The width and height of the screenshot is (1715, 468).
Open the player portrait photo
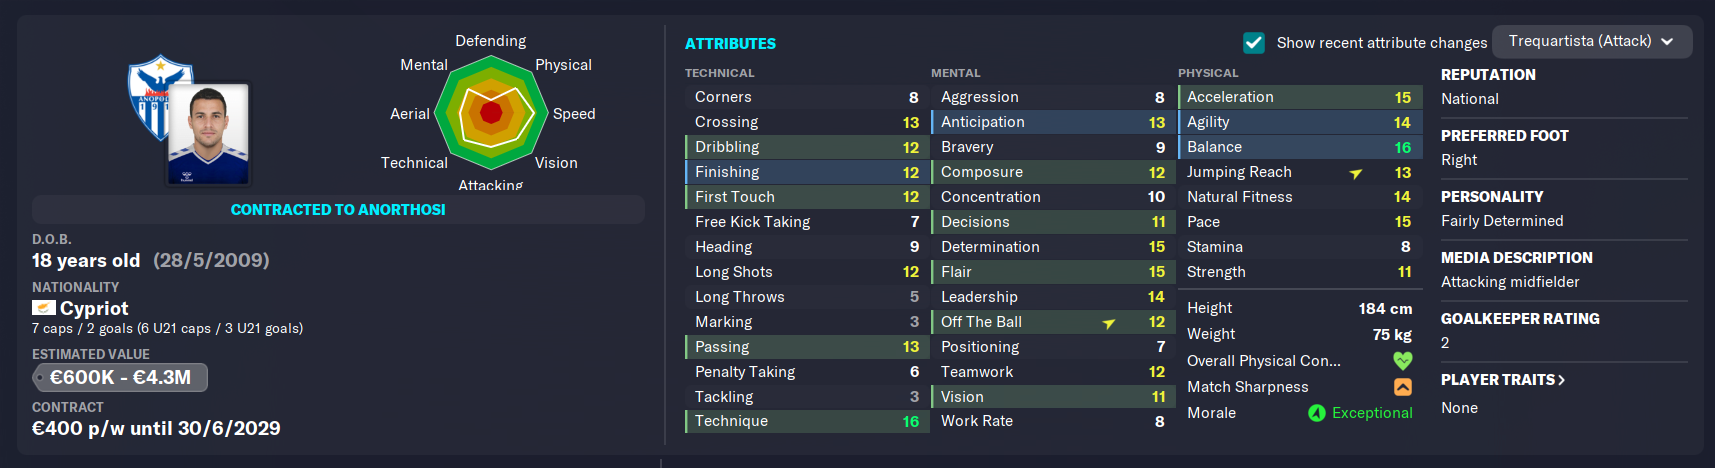point(209,134)
